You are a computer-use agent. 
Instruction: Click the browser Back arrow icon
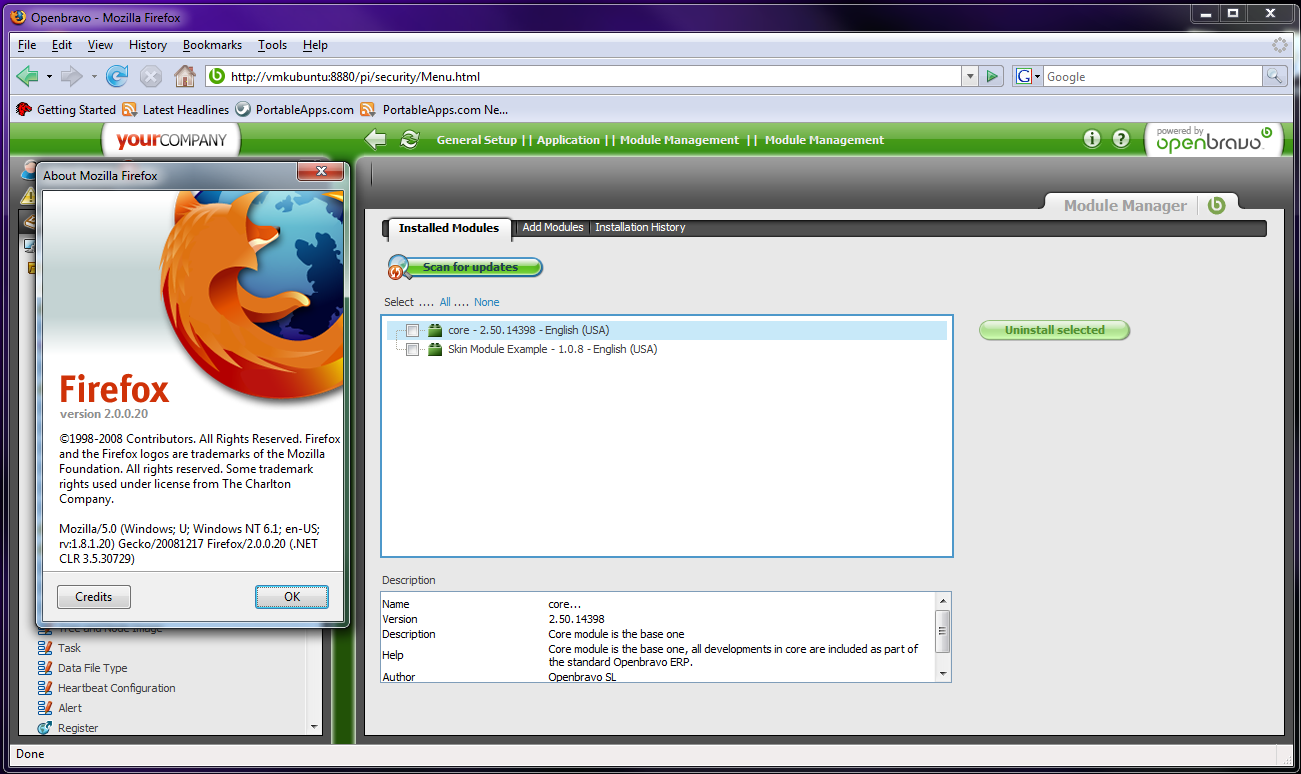pos(27,76)
